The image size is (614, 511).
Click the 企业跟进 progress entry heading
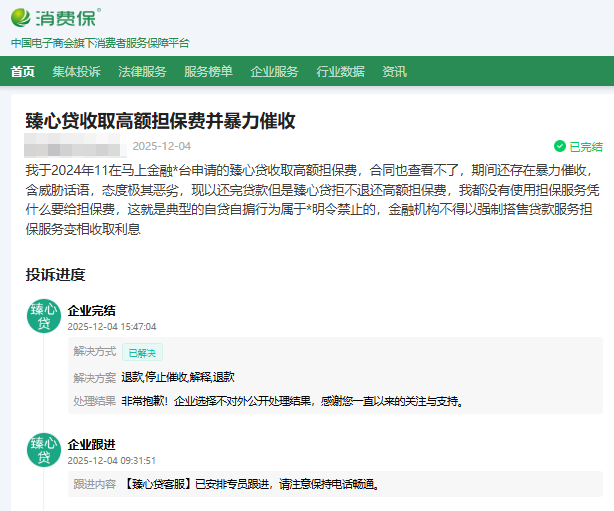(x=91, y=444)
